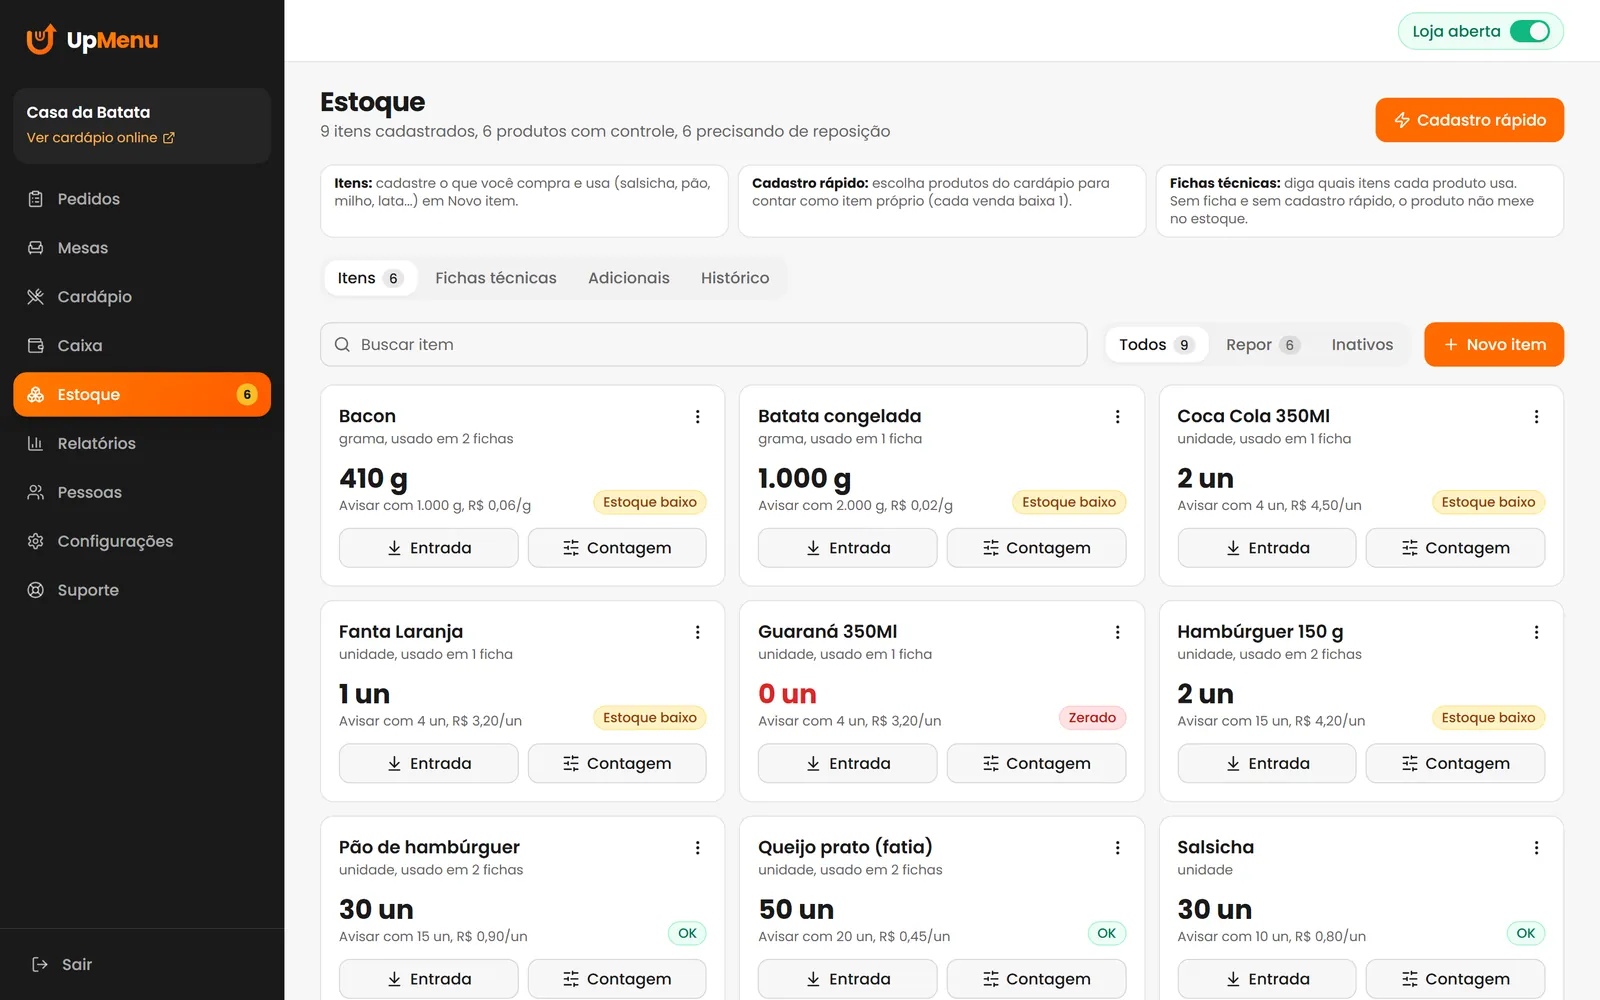This screenshot has width=1600, height=1000.
Task: Switch to Fichas técnicas tab
Action: point(496,278)
